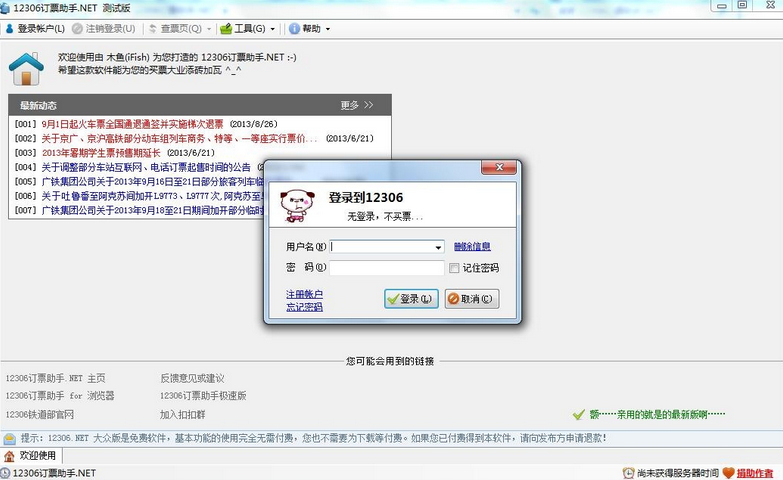Viewport: 783px width, 480px height.
Task: Click the cartoon mascot in login dialog
Action: 297,205
